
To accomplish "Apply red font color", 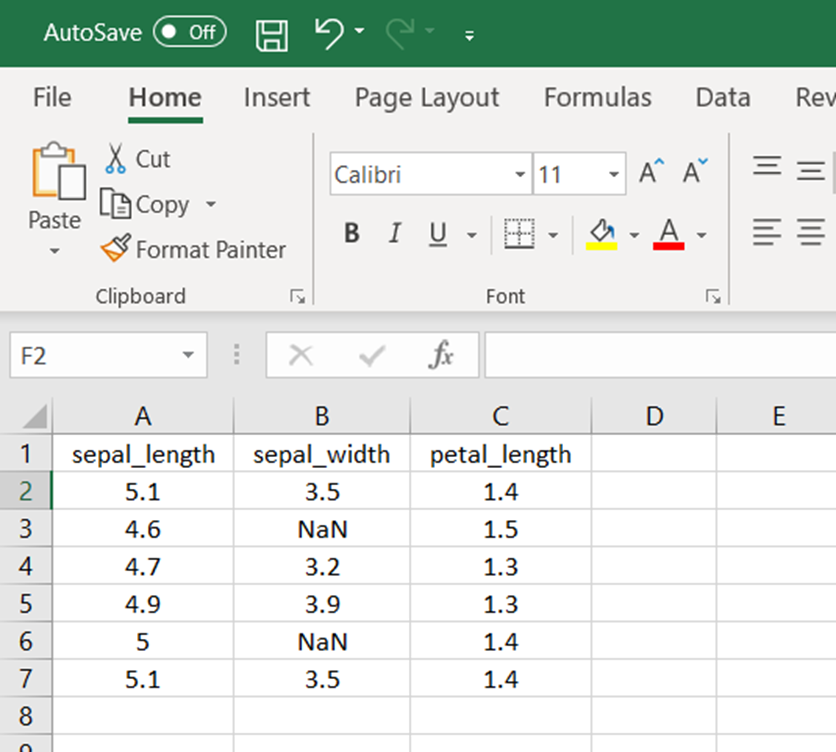I will tap(669, 234).
